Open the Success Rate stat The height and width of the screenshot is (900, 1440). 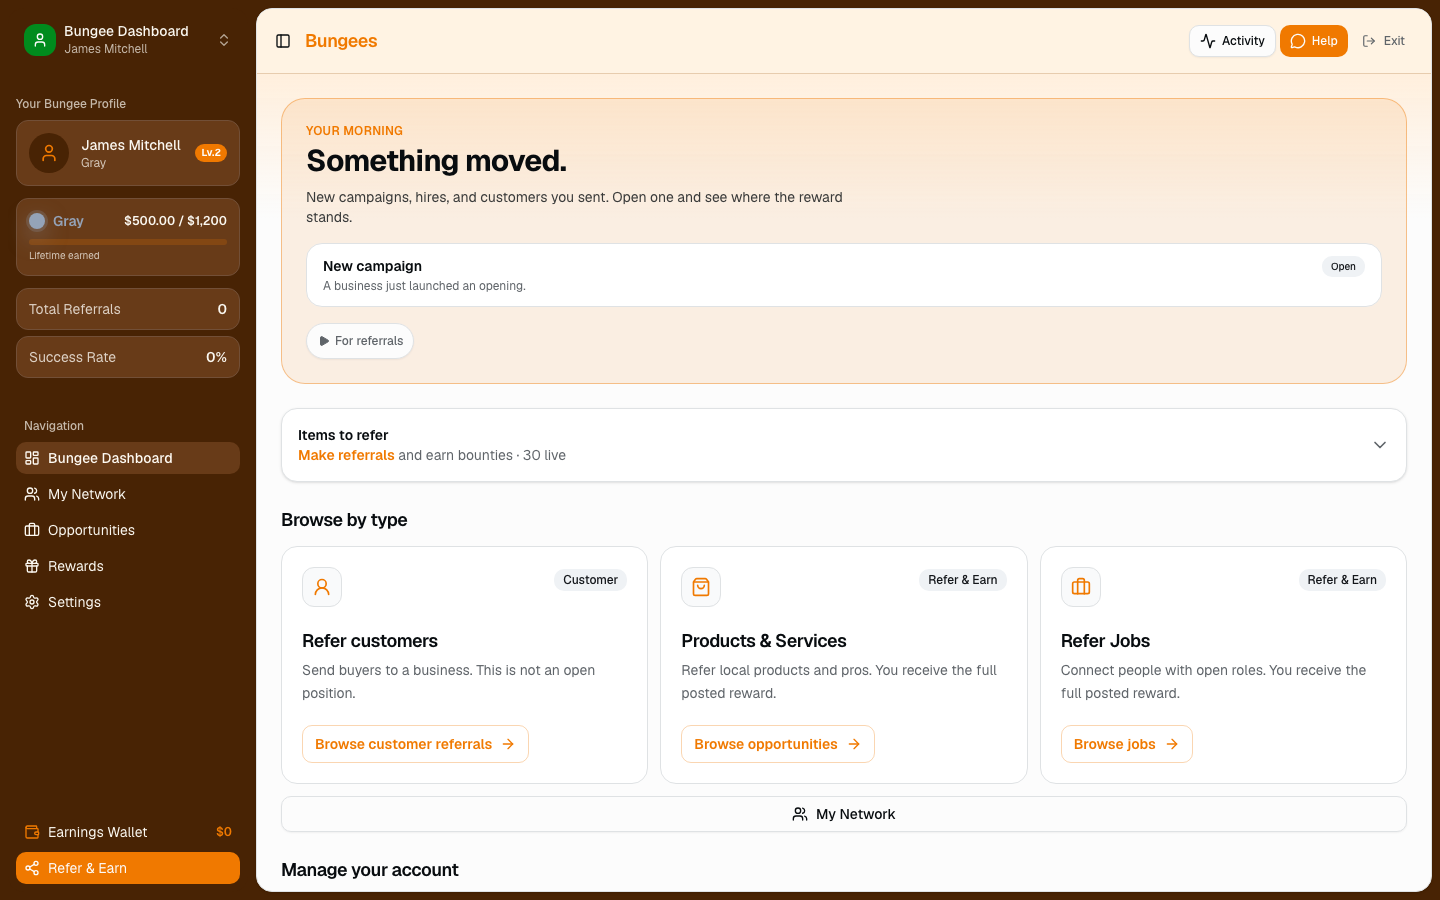[128, 357]
